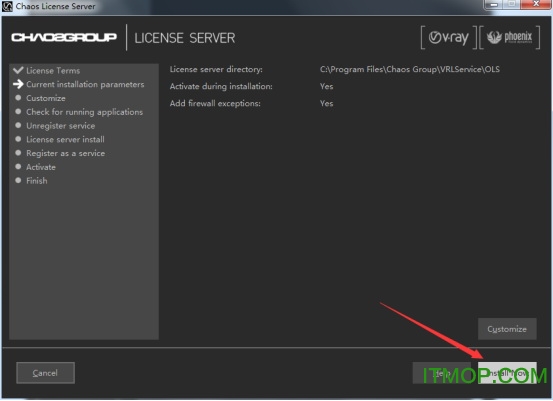553x401 pixels.
Task: Click Yes value for Add firewall exceptions
Action: 327,103
